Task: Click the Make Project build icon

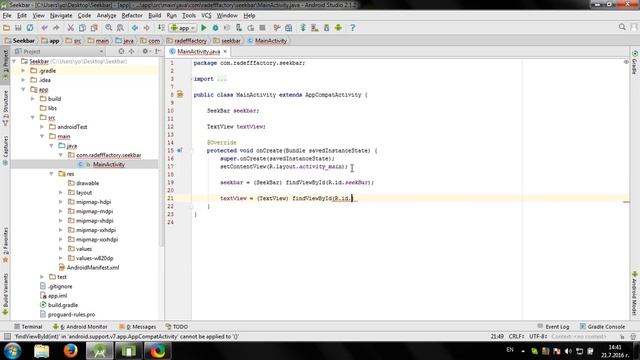Action: tap(161, 28)
